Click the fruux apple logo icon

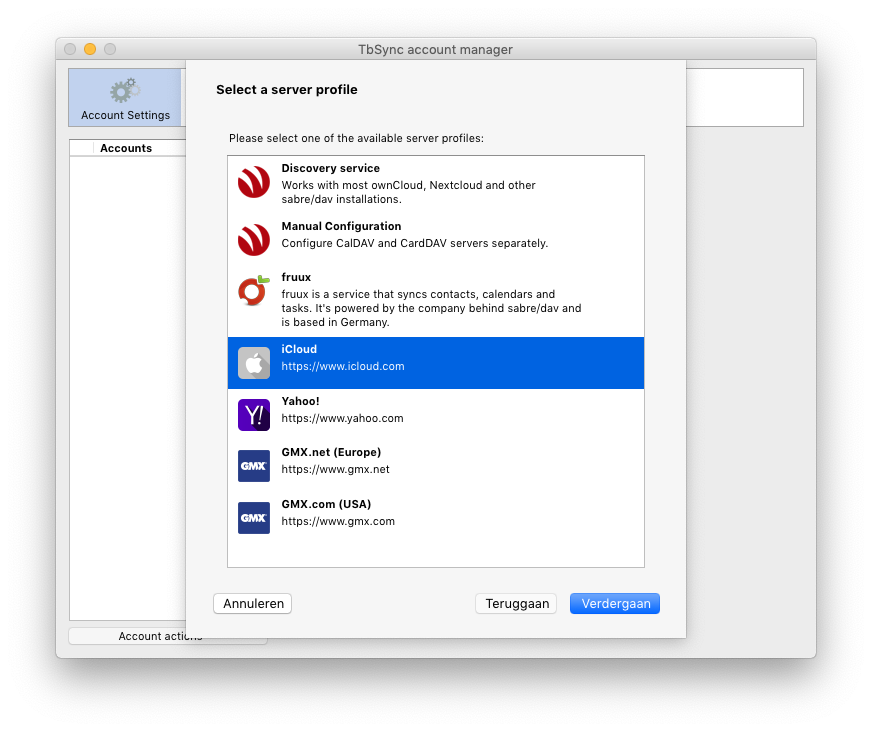click(x=253, y=291)
